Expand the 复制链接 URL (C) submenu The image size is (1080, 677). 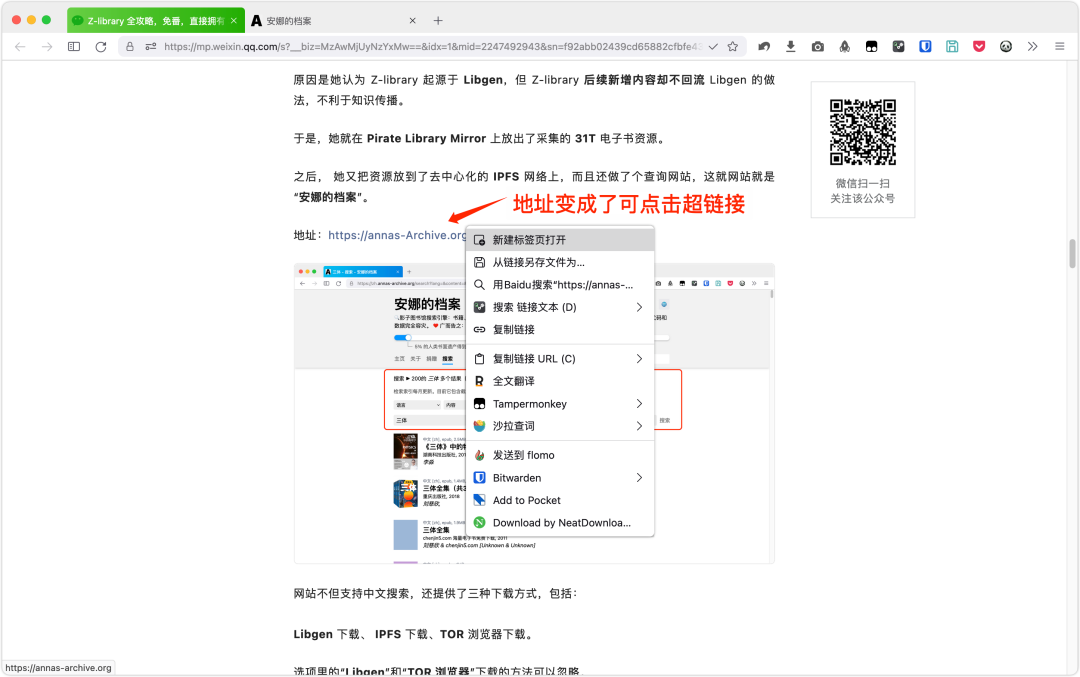click(560, 359)
